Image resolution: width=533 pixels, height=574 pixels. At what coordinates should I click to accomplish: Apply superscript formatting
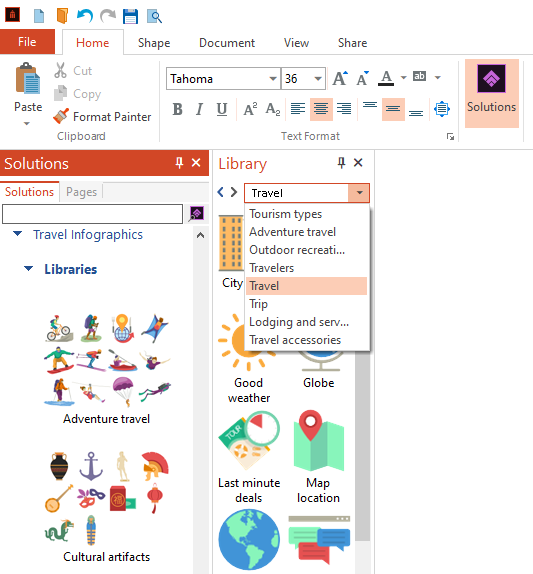pyautogui.click(x=250, y=109)
